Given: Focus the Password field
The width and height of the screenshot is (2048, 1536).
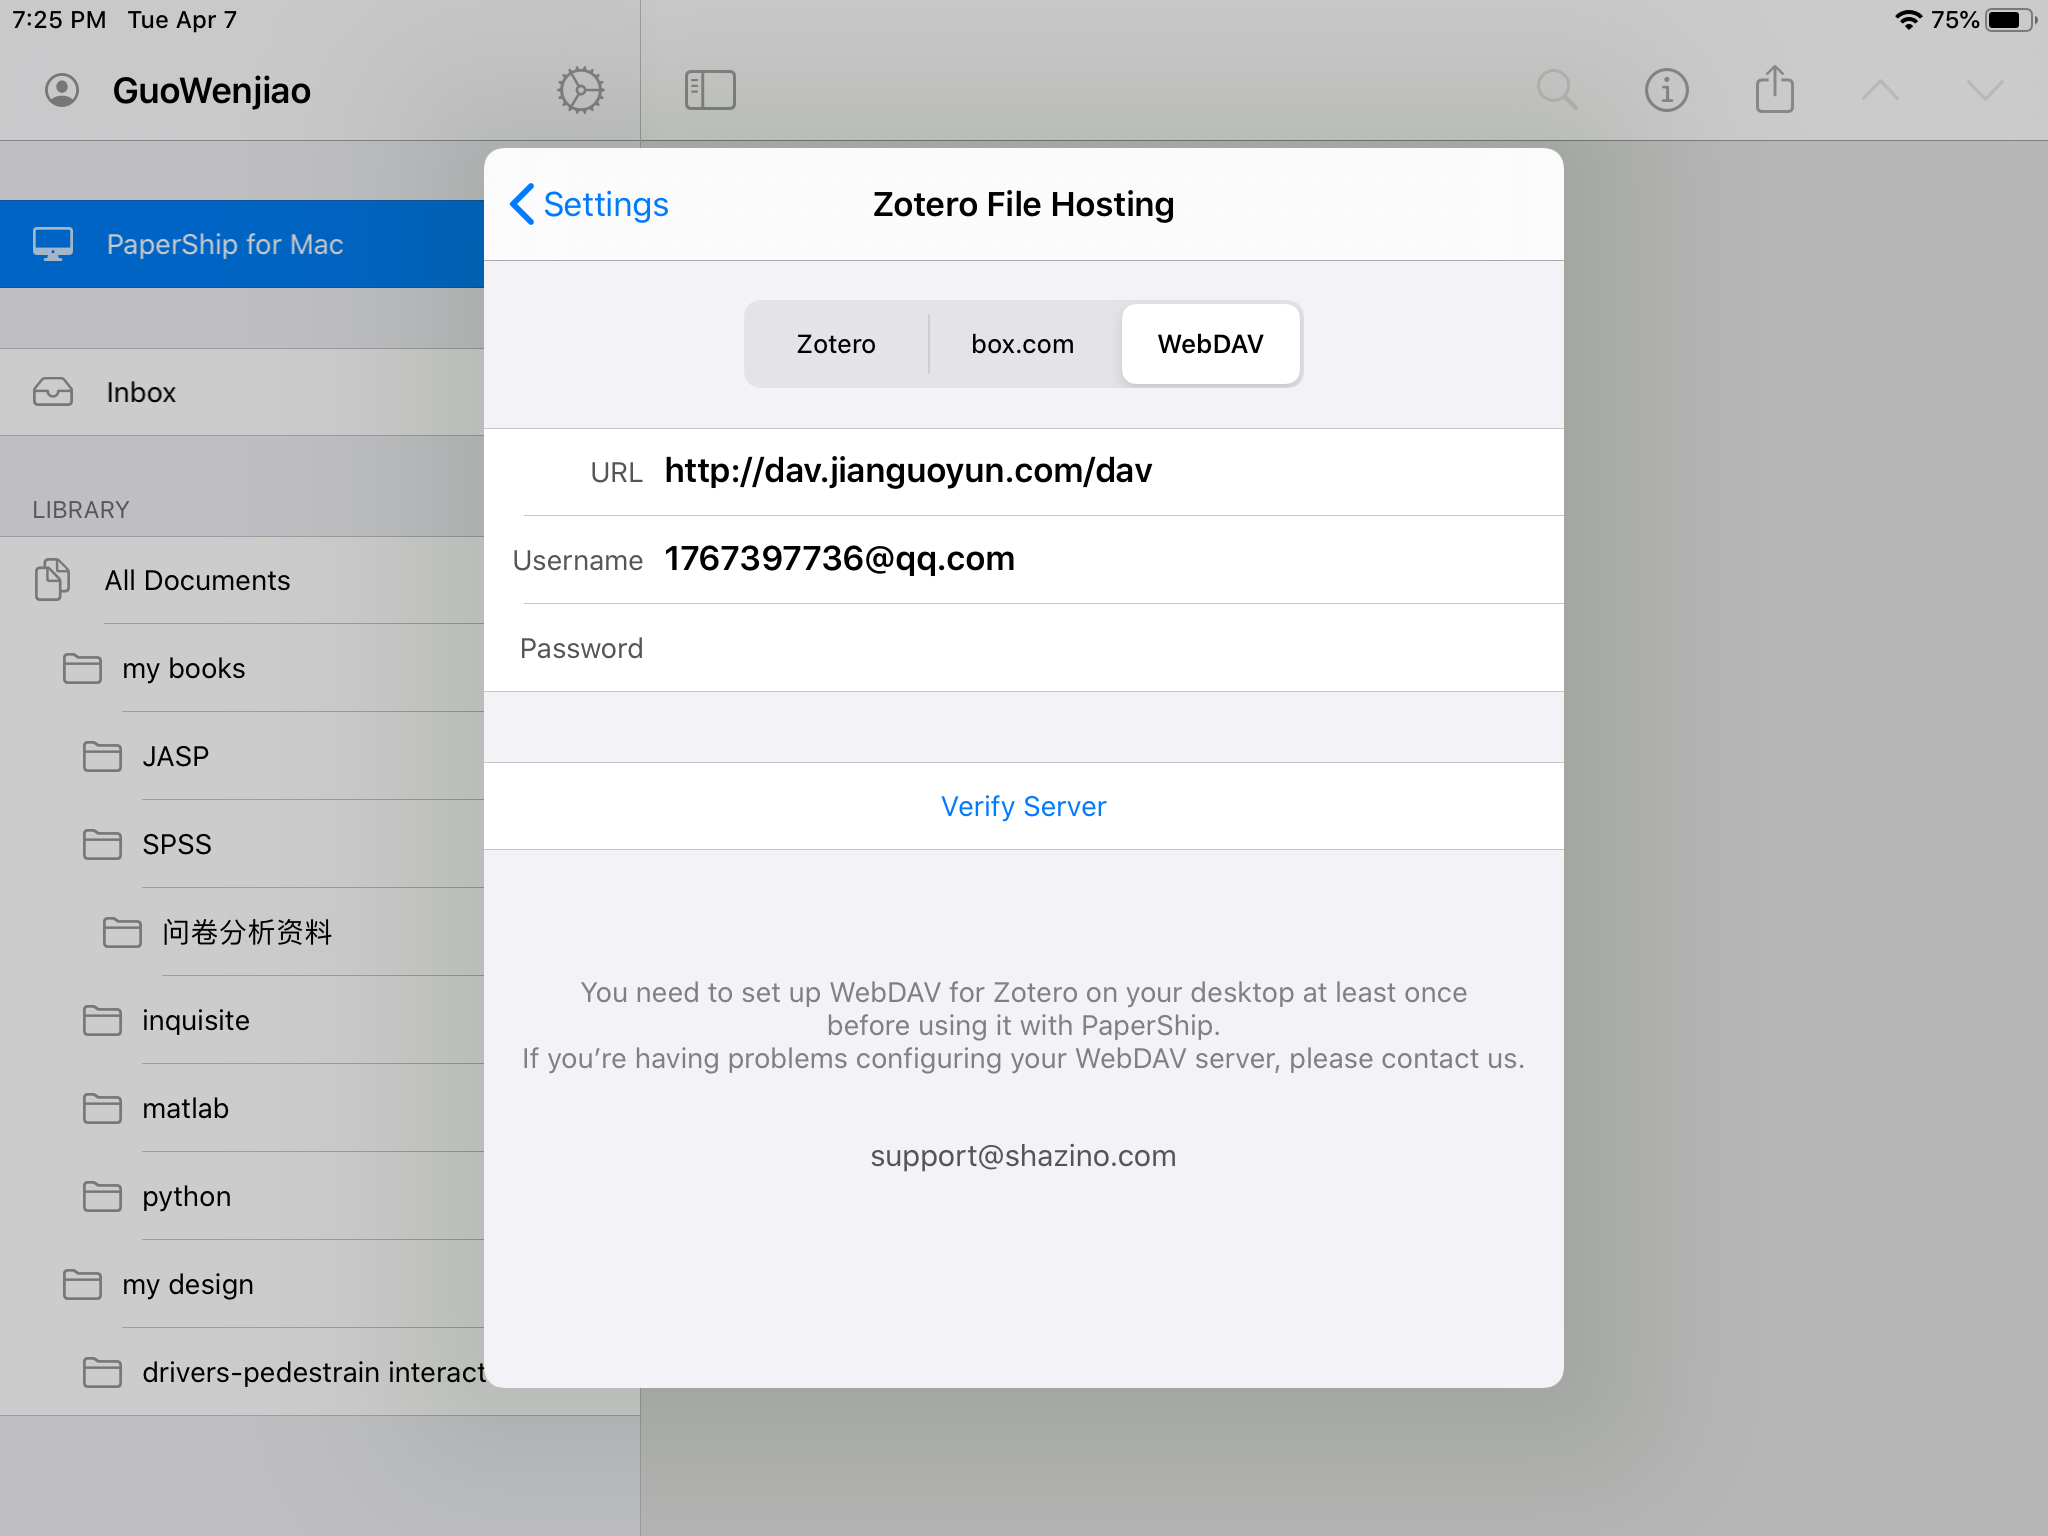Looking at the screenshot, I should tap(1100, 648).
